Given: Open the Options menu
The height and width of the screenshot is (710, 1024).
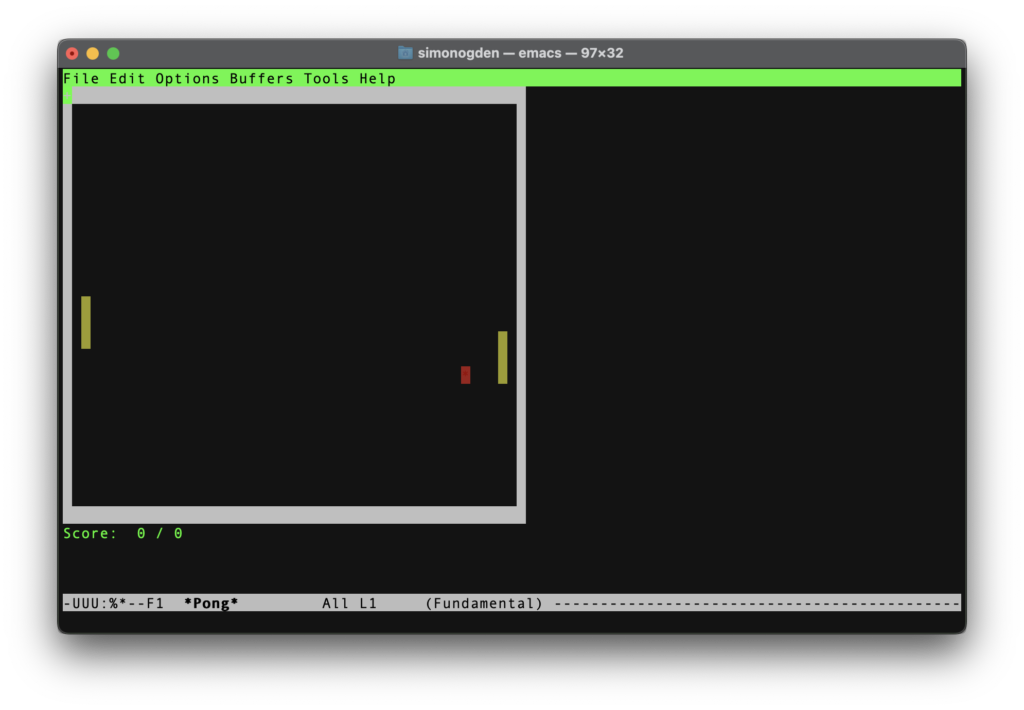Looking at the screenshot, I should click(x=187, y=78).
